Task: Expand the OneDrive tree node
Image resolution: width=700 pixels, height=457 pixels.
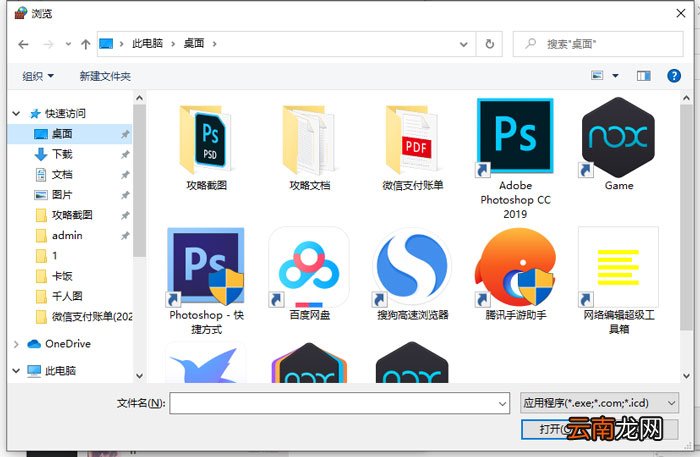Action: tap(16, 344)
